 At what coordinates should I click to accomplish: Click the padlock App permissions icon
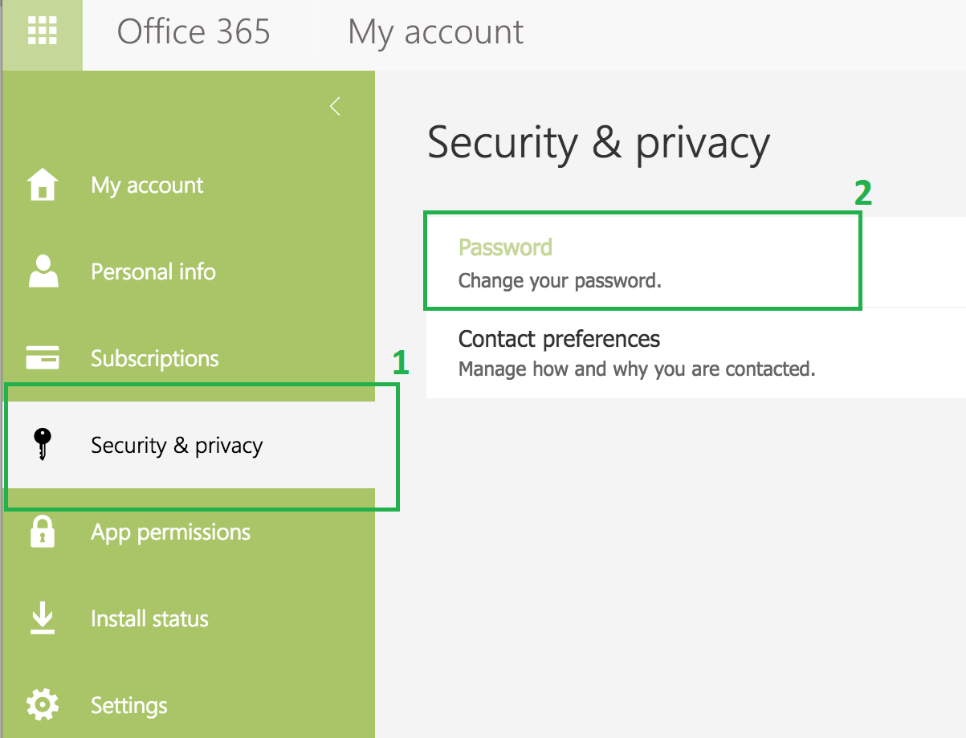click(x=43, y=532)
